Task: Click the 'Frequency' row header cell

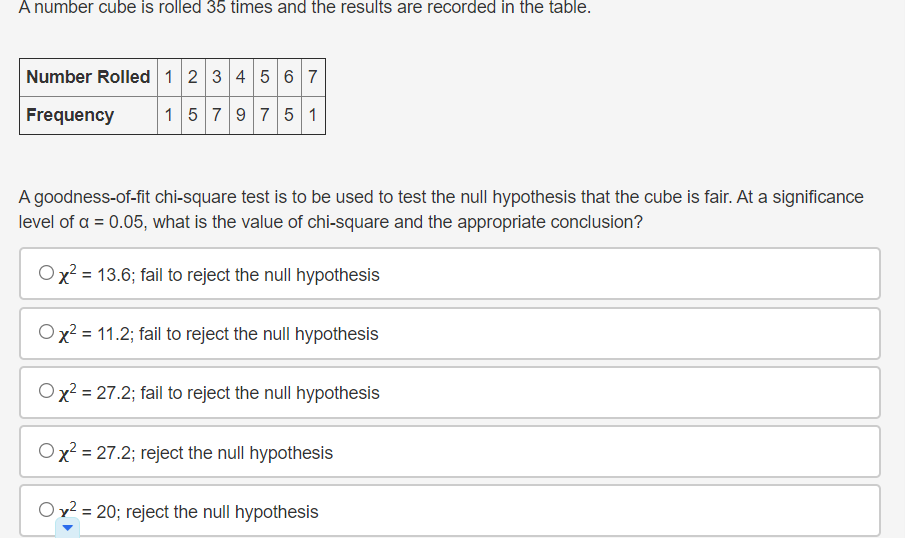Action: [88, 115]
